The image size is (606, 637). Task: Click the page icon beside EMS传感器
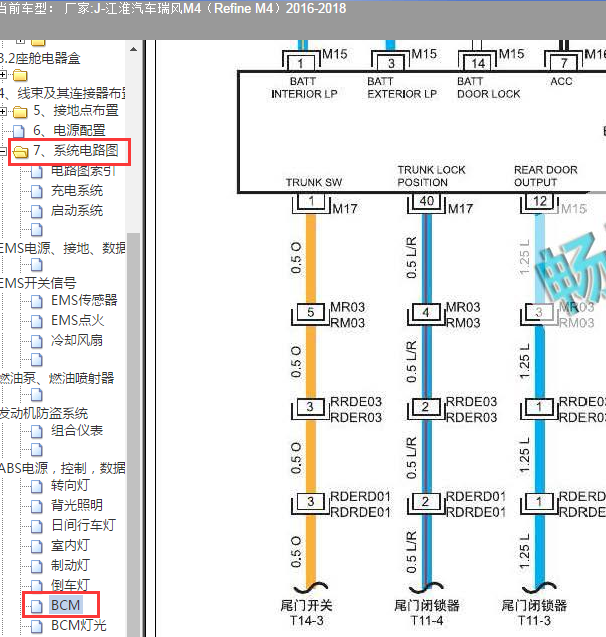coord(37,301)
